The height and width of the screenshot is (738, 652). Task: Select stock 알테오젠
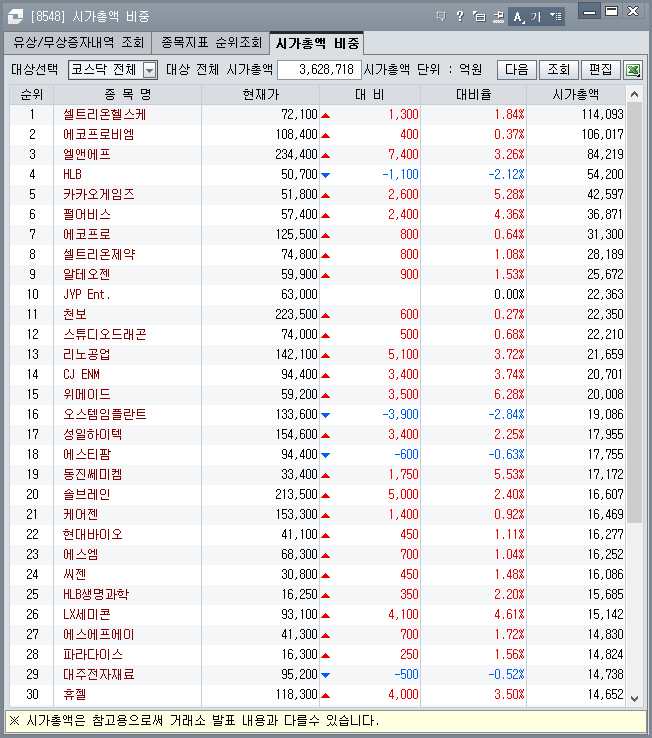click(x=87, y=274)
